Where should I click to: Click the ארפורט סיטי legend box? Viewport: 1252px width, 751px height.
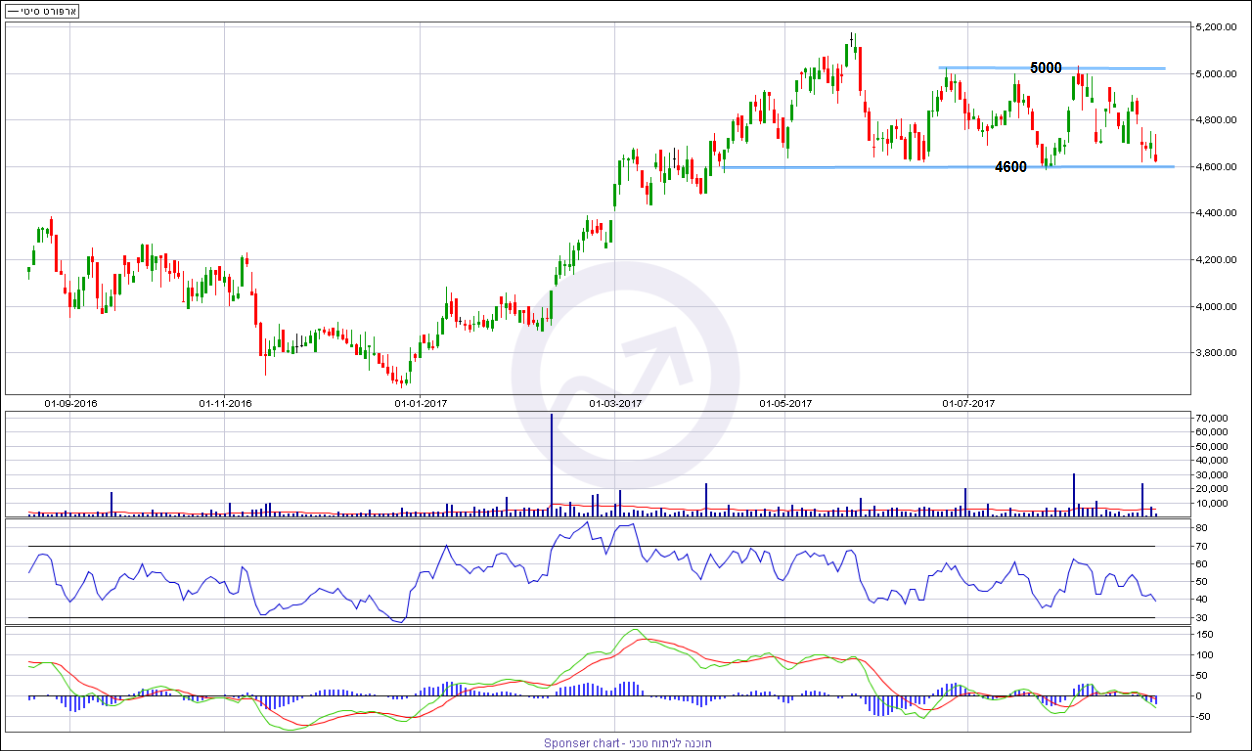coord(43,11)
